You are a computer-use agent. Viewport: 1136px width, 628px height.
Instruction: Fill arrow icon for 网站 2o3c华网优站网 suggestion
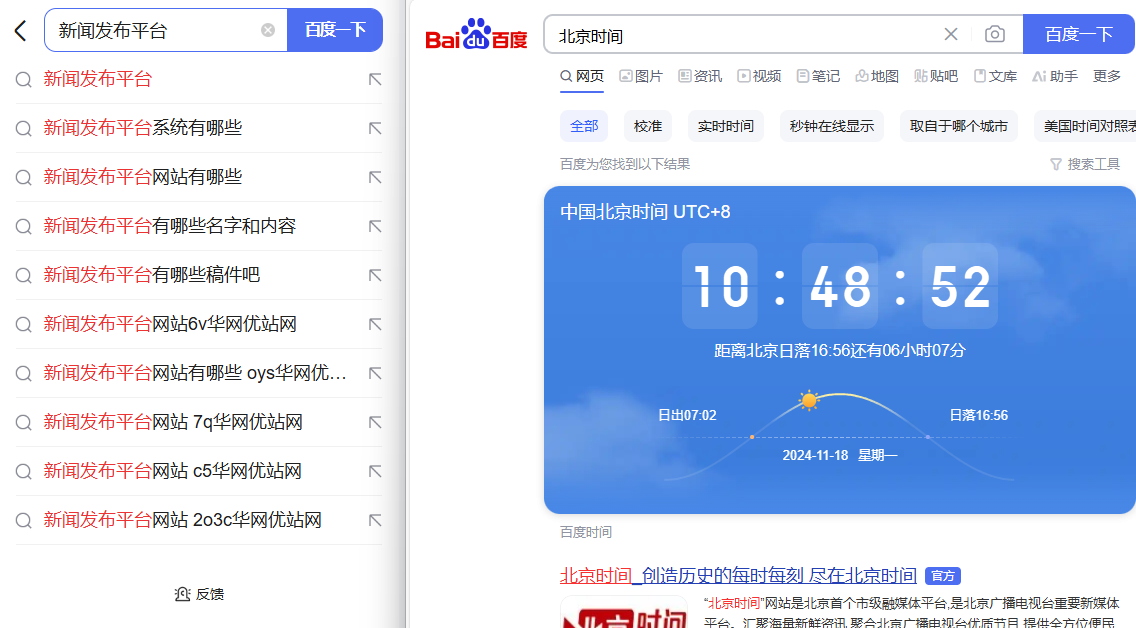click(x=375, y=520)
